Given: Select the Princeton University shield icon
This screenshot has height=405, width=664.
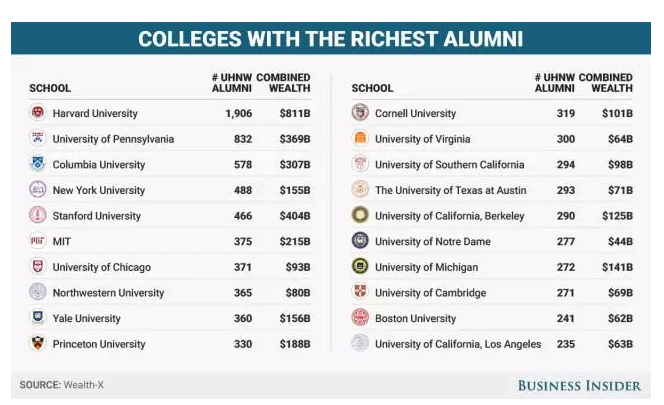Looking at the screenshot, I should (x=38, y=344).
